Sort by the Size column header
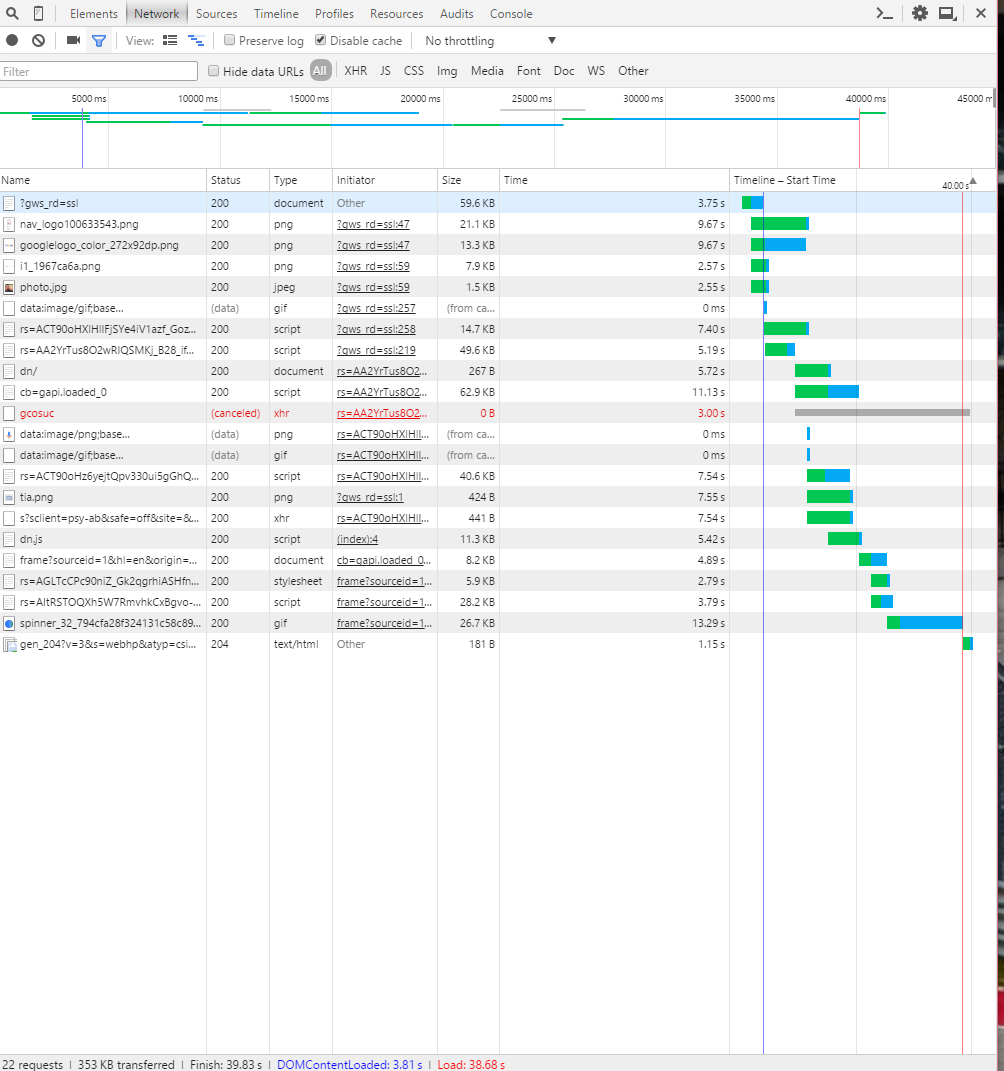Viewport: 1004px width, 1071px height. click(469, 180)
